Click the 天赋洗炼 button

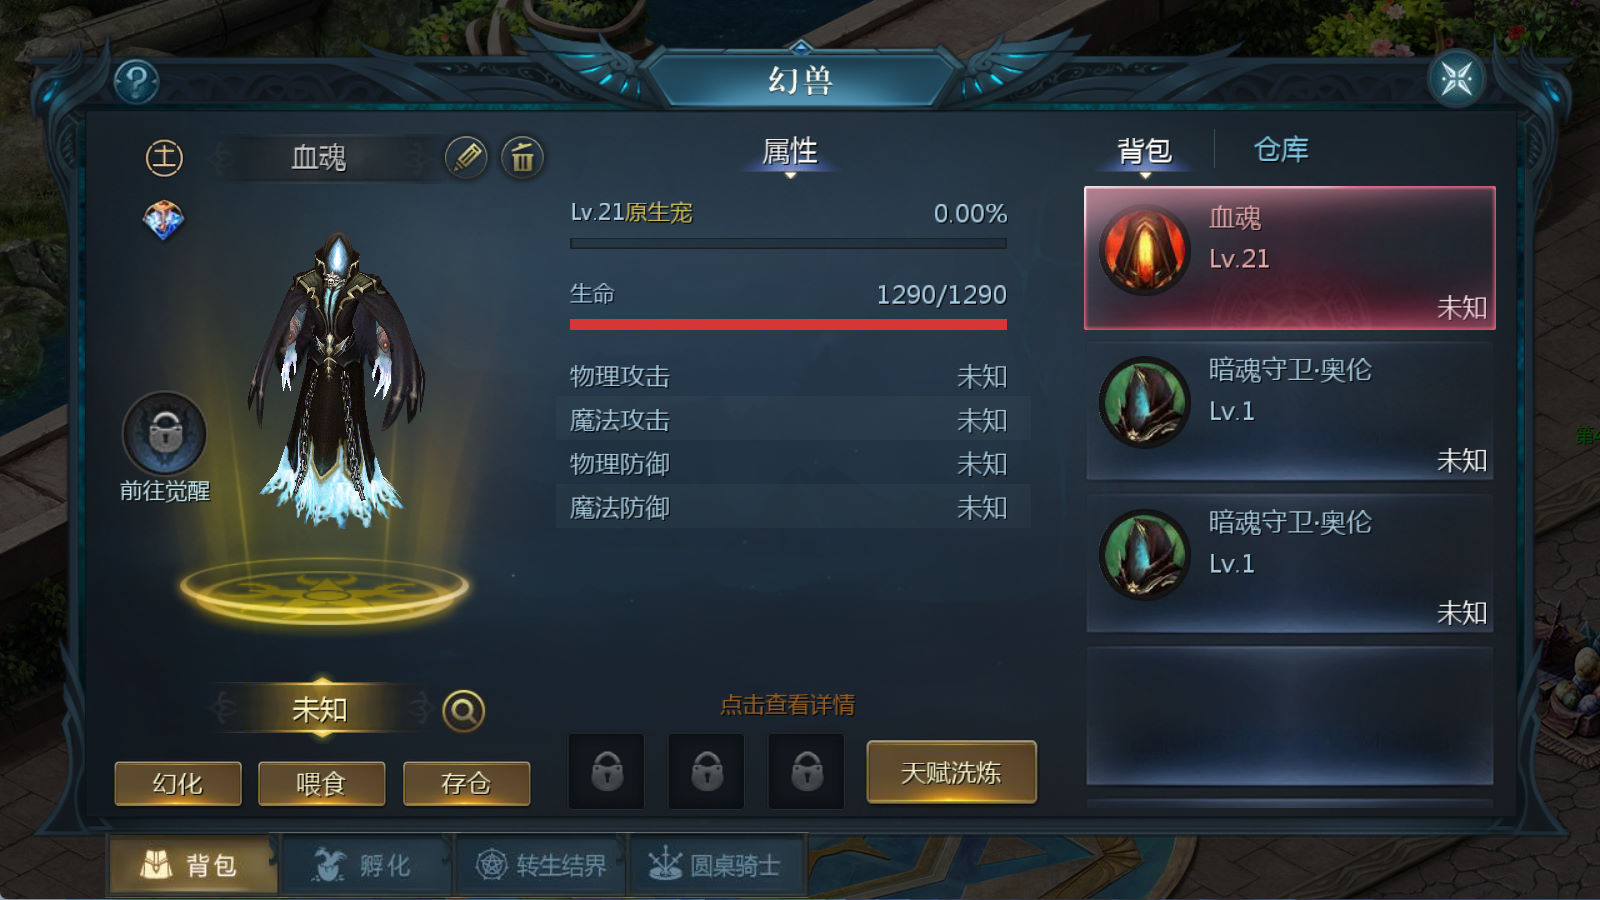(x=951, y=772)
